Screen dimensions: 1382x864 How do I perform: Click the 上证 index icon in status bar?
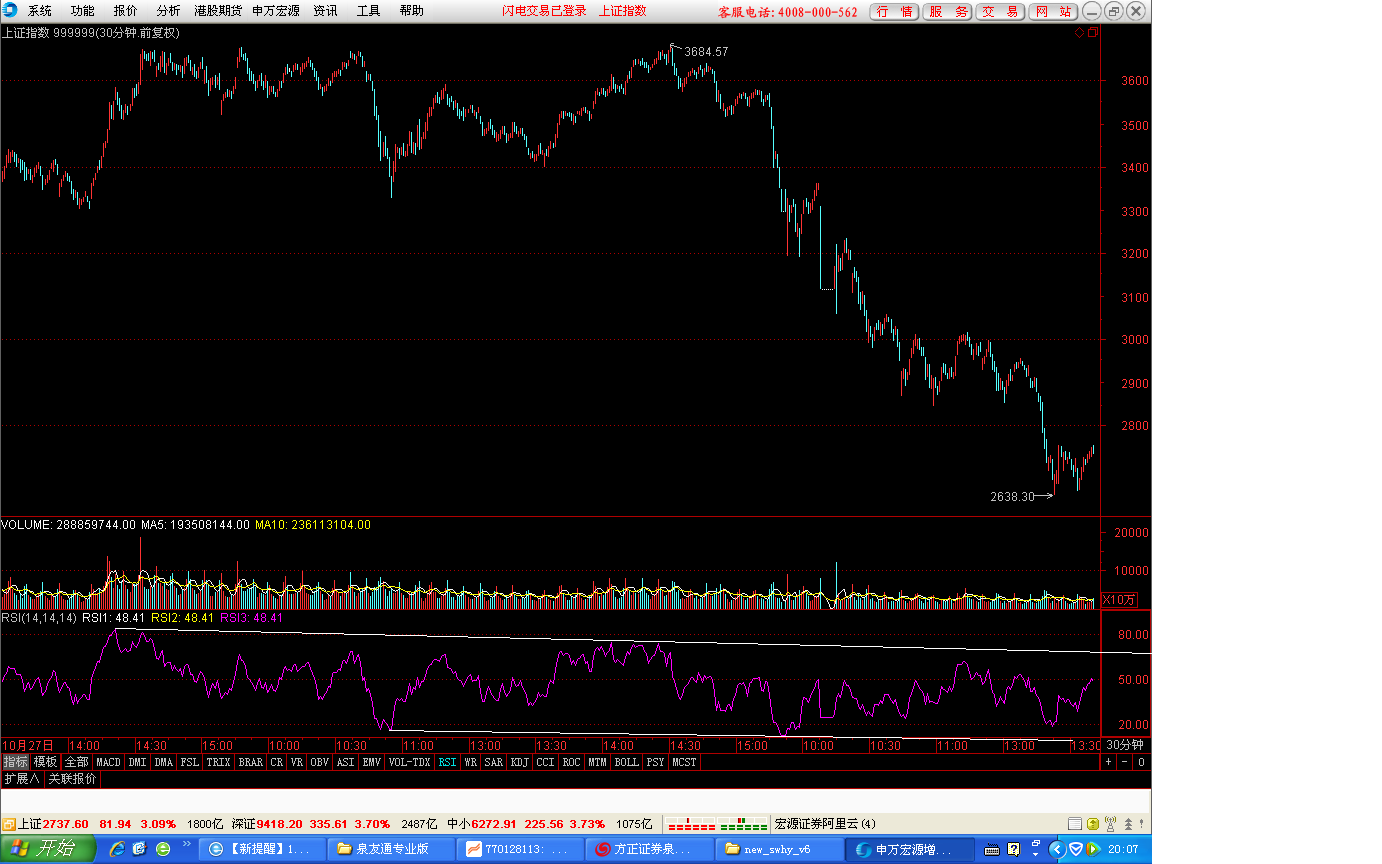pyautogui.click(x=9, y=824)
